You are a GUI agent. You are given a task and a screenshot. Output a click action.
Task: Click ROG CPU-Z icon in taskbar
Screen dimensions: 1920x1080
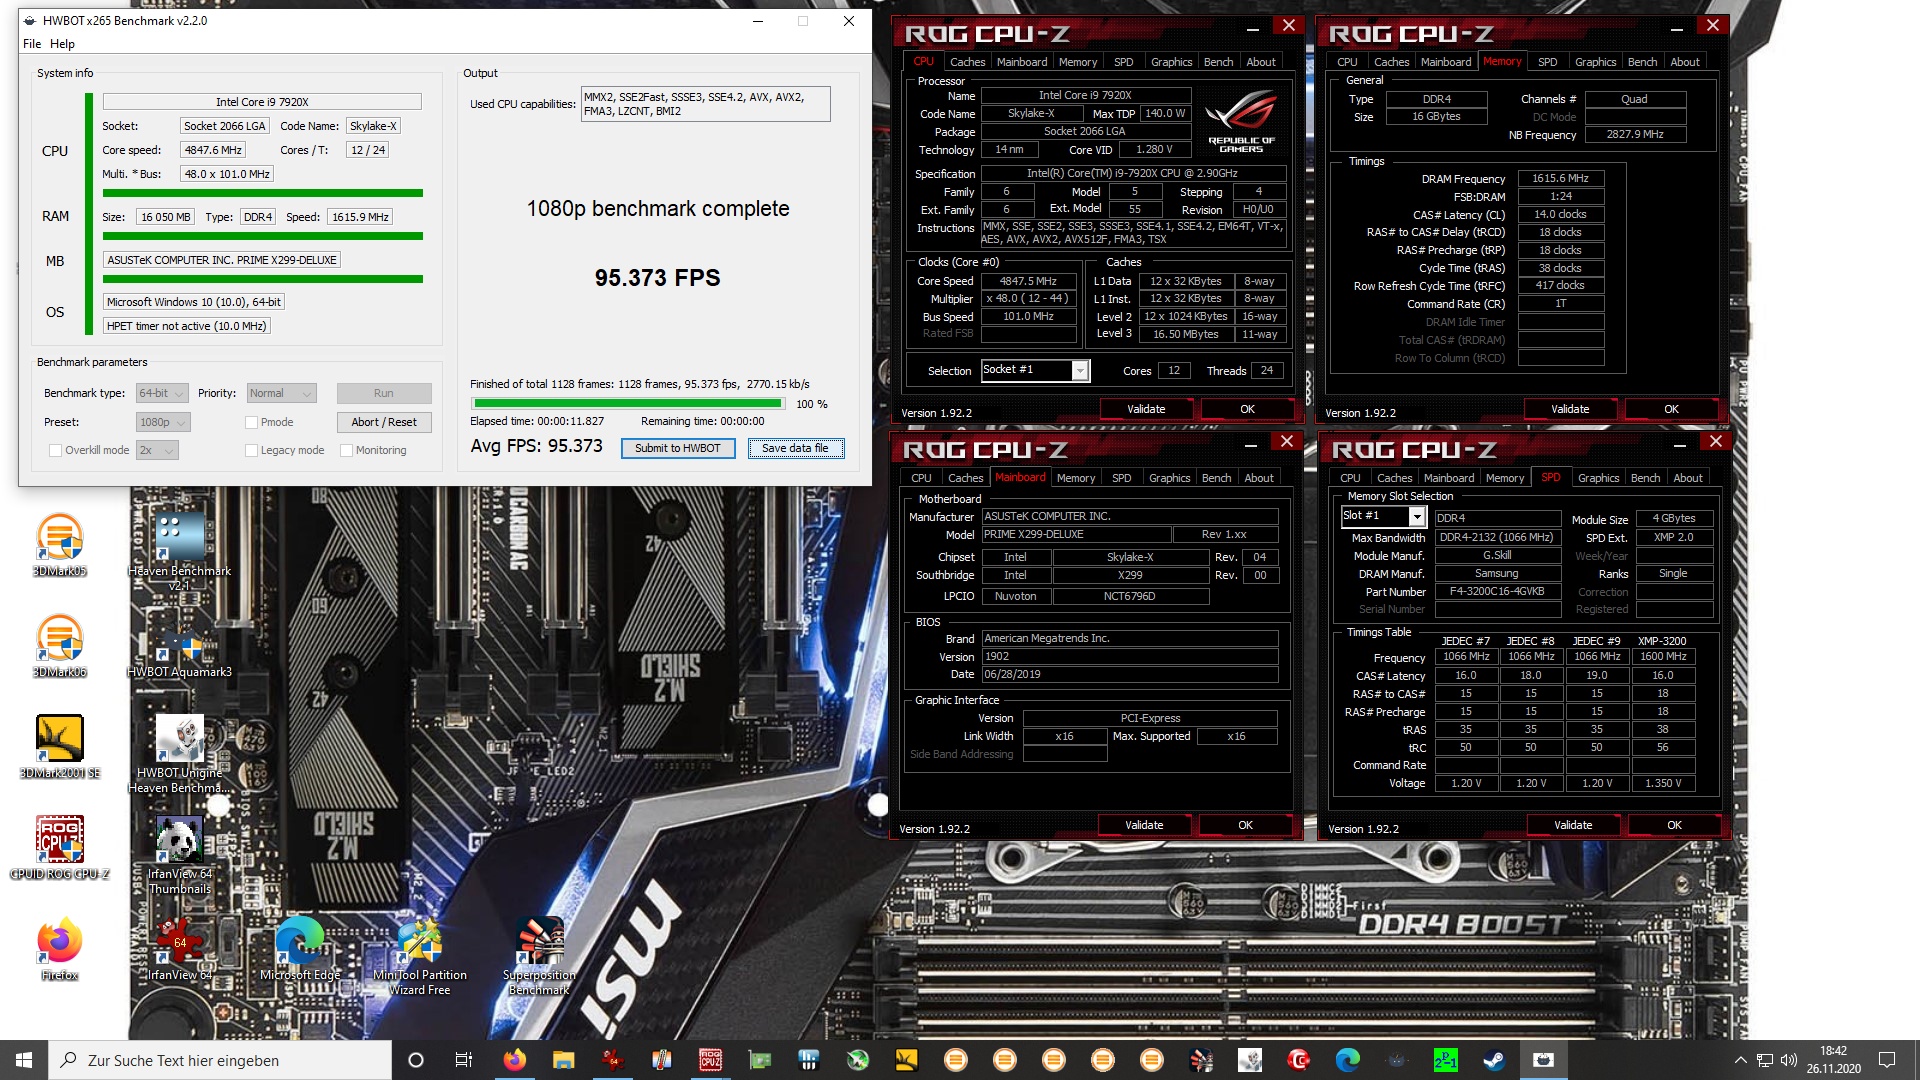[710, 1060]
